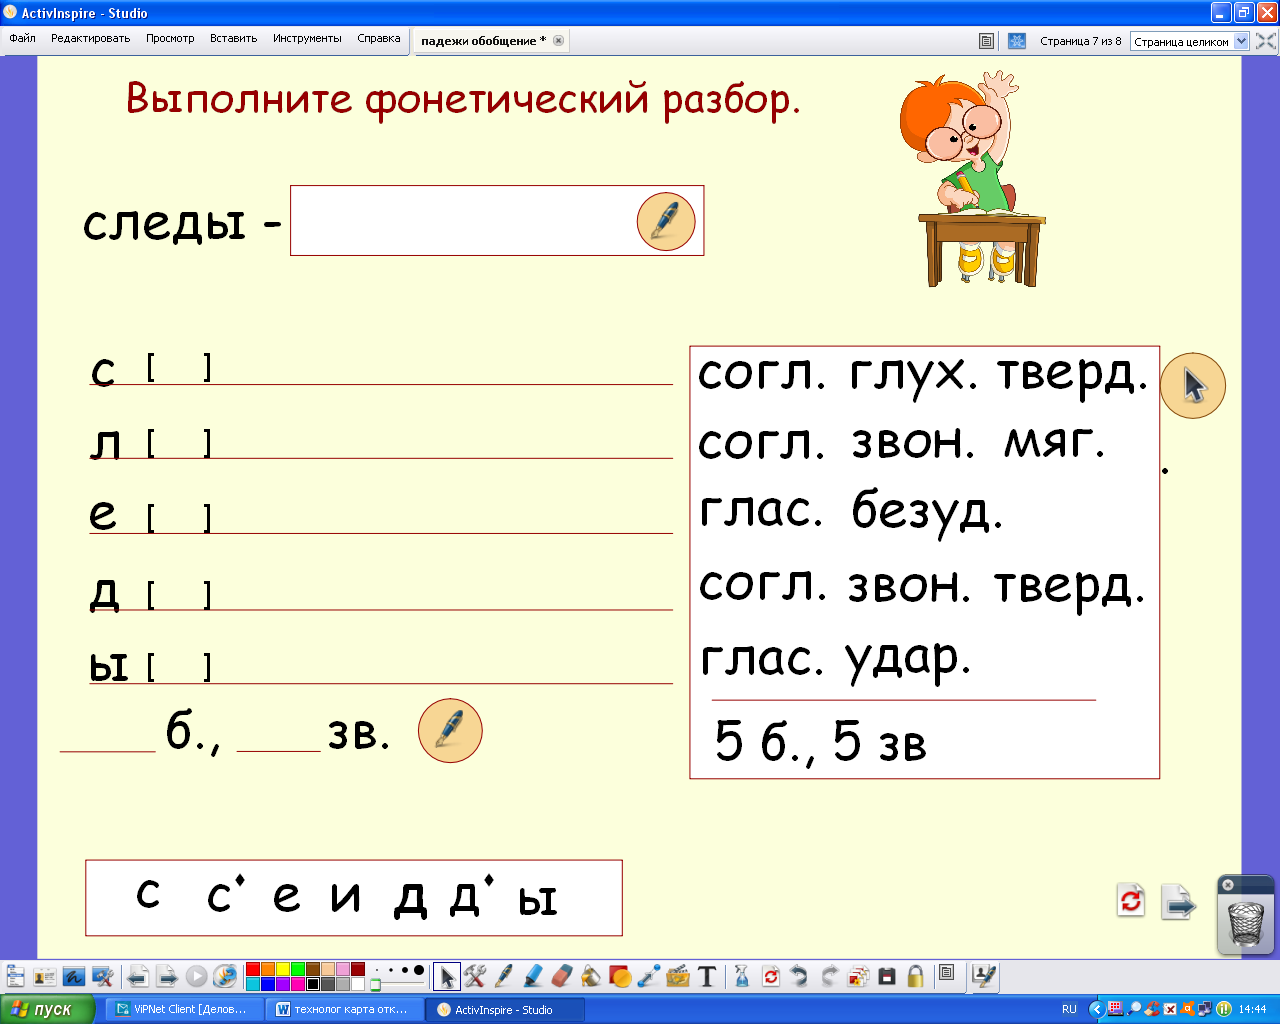
Task: Open the page zoom Страница целиком dropdown
Action: [1189, 41]
